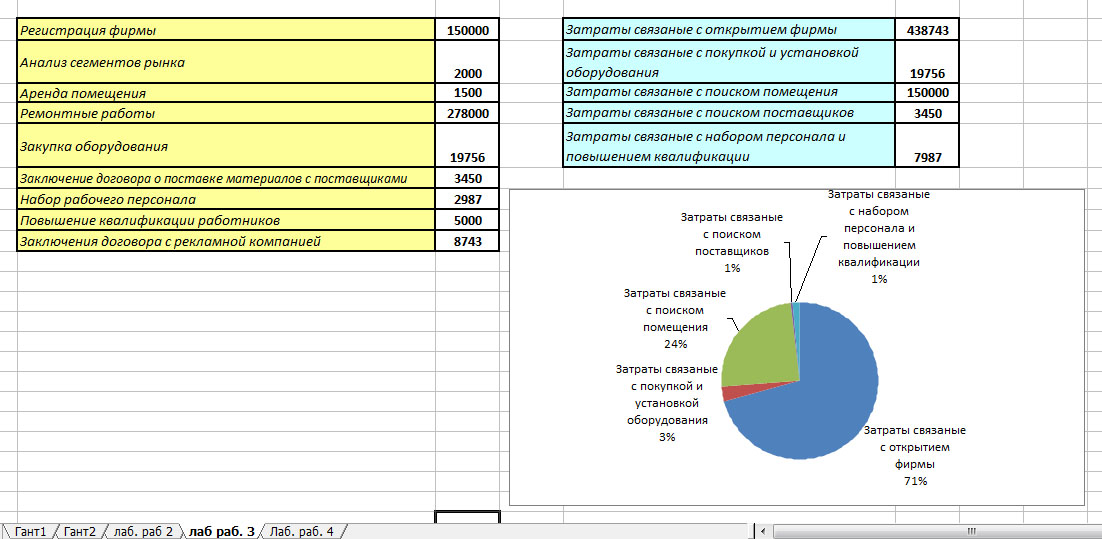Switch to the Гант1 sheet tab
The image size is (1102, 539).
30,531
